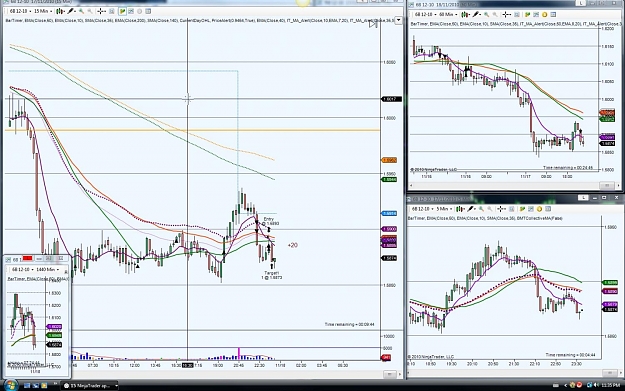
Task: Toggle crosshair cursor in 60 Min chart
Action: click(506, 14)
